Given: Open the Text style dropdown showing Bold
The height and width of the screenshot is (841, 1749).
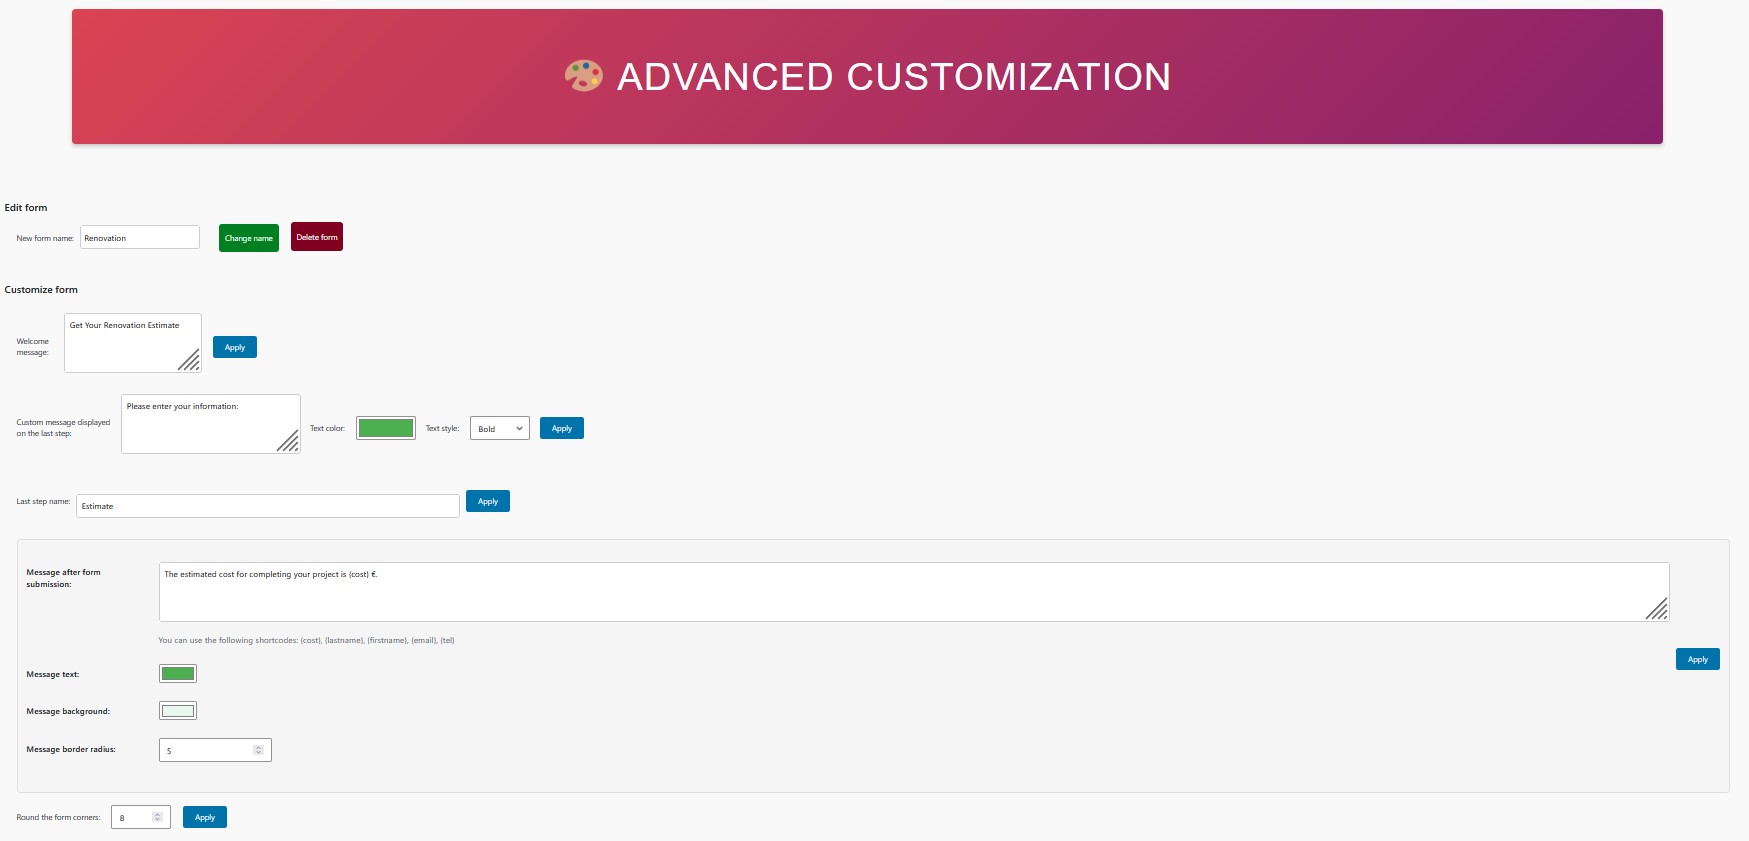Looking at the screenshot, I should click(500, 428).
